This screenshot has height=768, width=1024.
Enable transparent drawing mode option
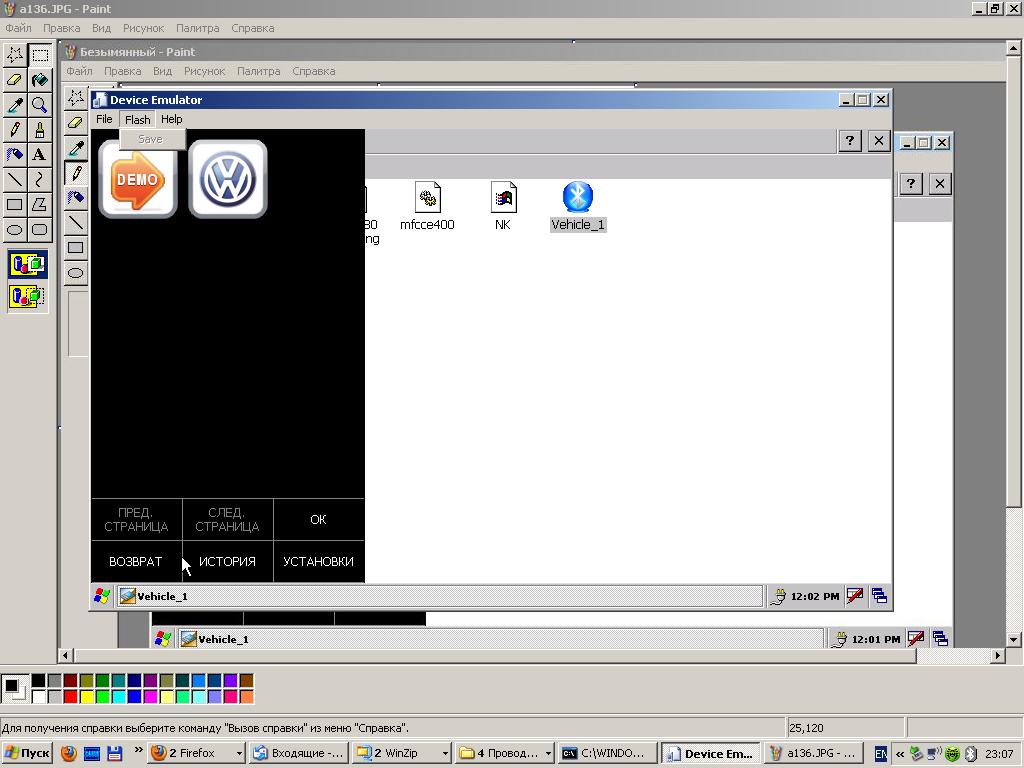pyautogui.click(x=28, y=296)
